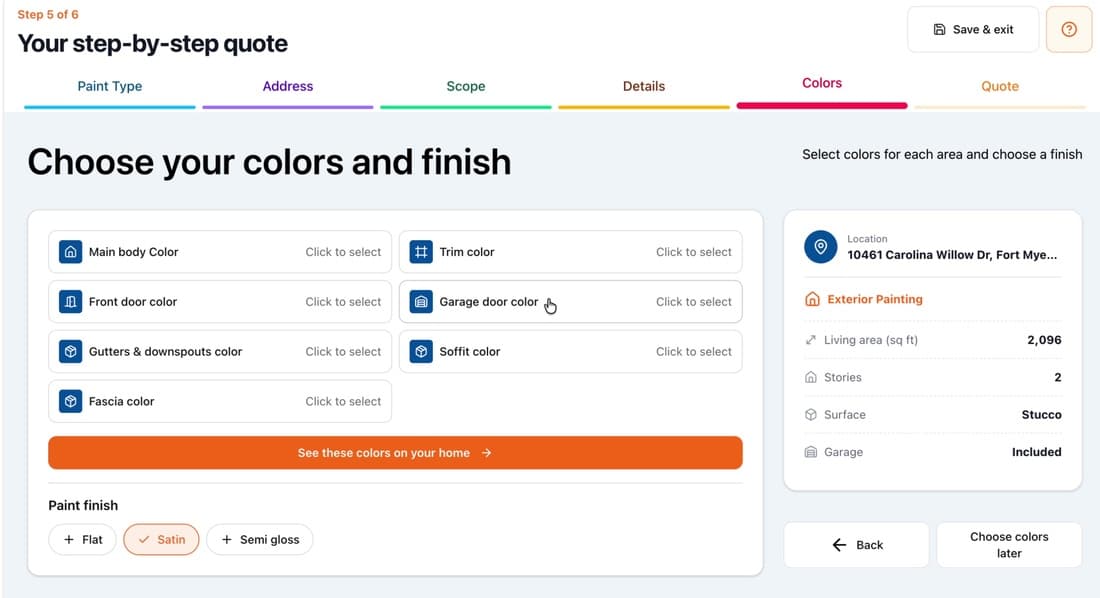Click the Choose colors later button
This screenshot has width=1100, height=598.
[x=1009, y=545]
